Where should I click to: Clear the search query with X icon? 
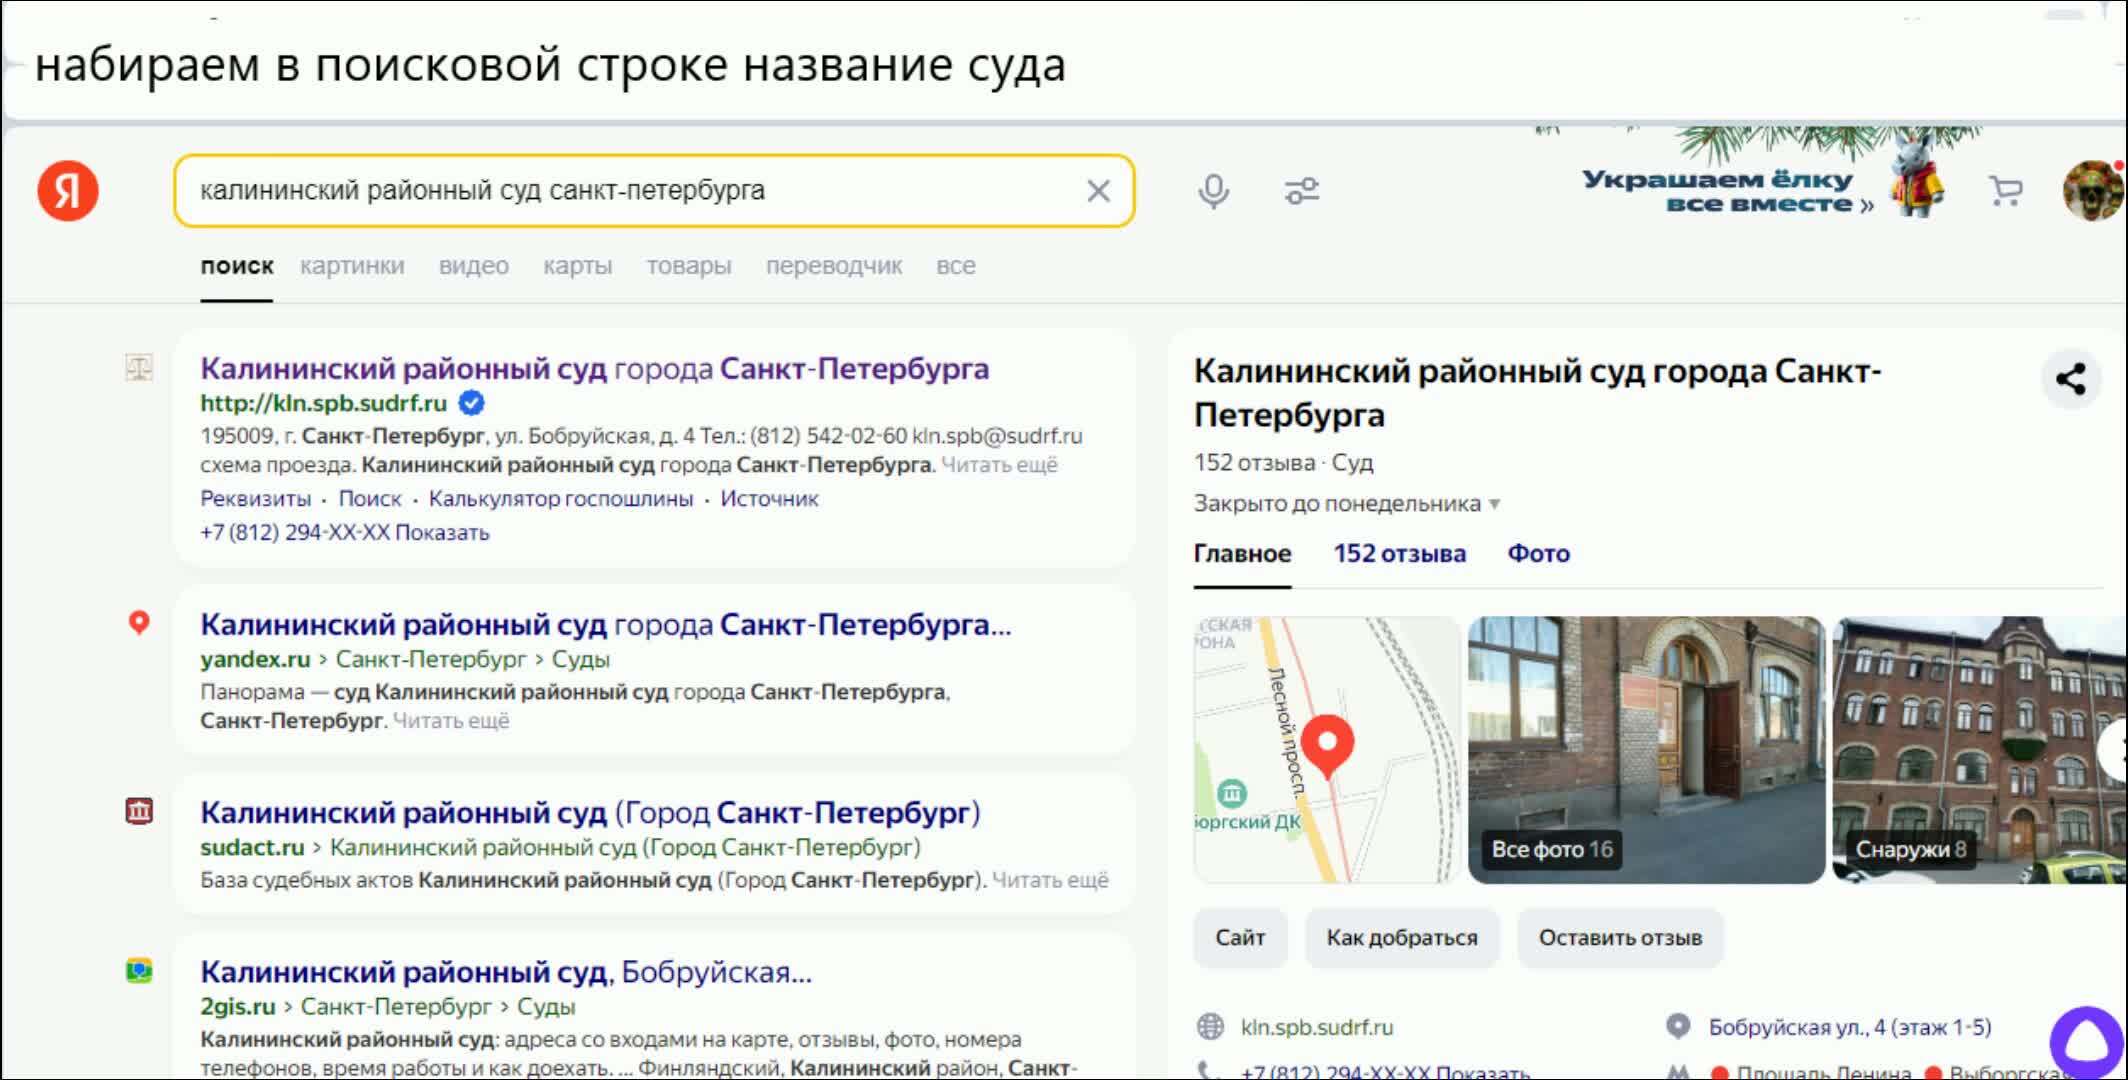[x=1098, y=191]
